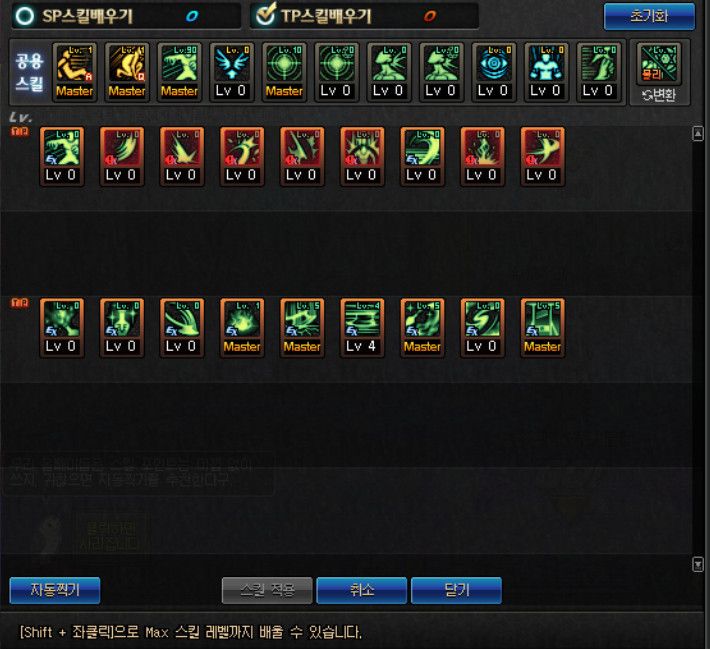Click the scrollbar up arrow
Image resolution: width=710 pixels, height=649 pixels.
point(698,134)
